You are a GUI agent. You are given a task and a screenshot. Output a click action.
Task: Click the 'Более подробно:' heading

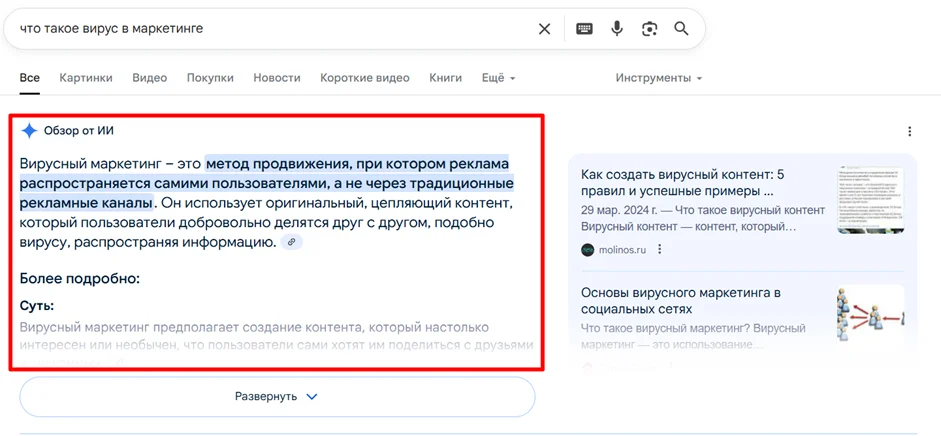point(79,279)
